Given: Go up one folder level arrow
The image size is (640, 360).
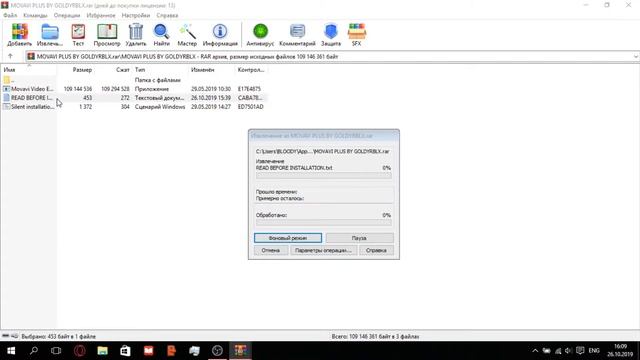Looking at the screenshot, I should (x=10, y=56).
